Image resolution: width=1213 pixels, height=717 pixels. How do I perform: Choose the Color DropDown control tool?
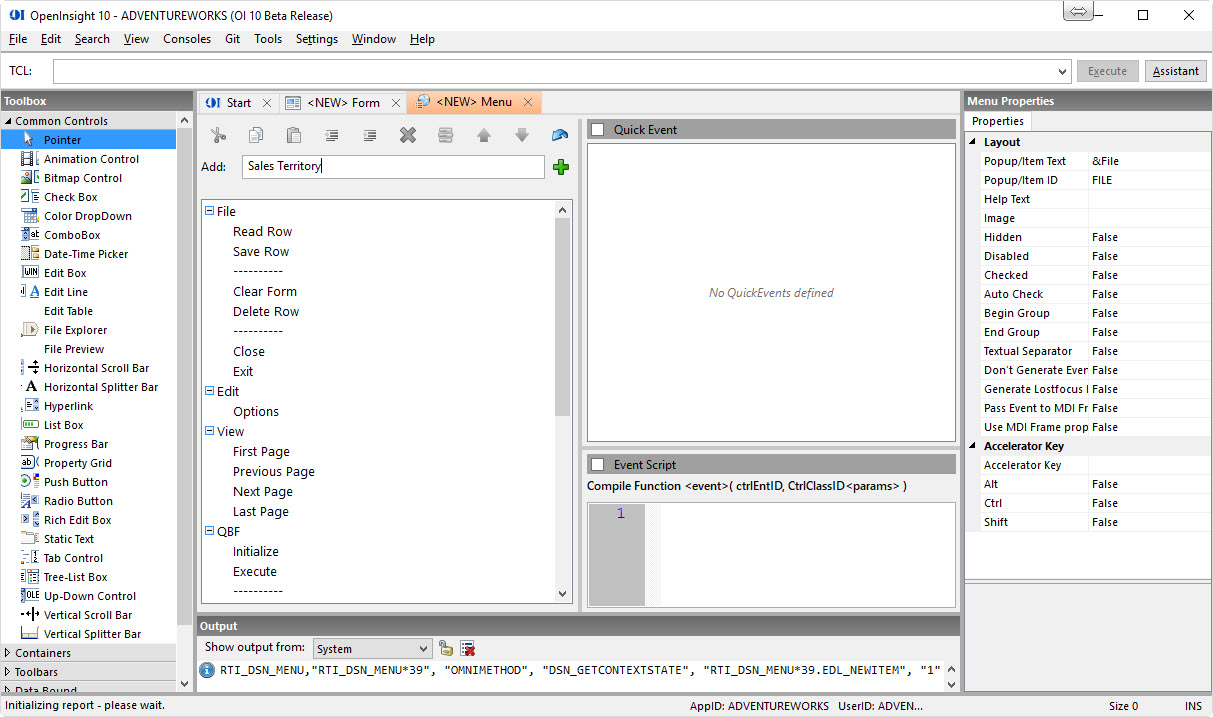[x=88, y=216]
